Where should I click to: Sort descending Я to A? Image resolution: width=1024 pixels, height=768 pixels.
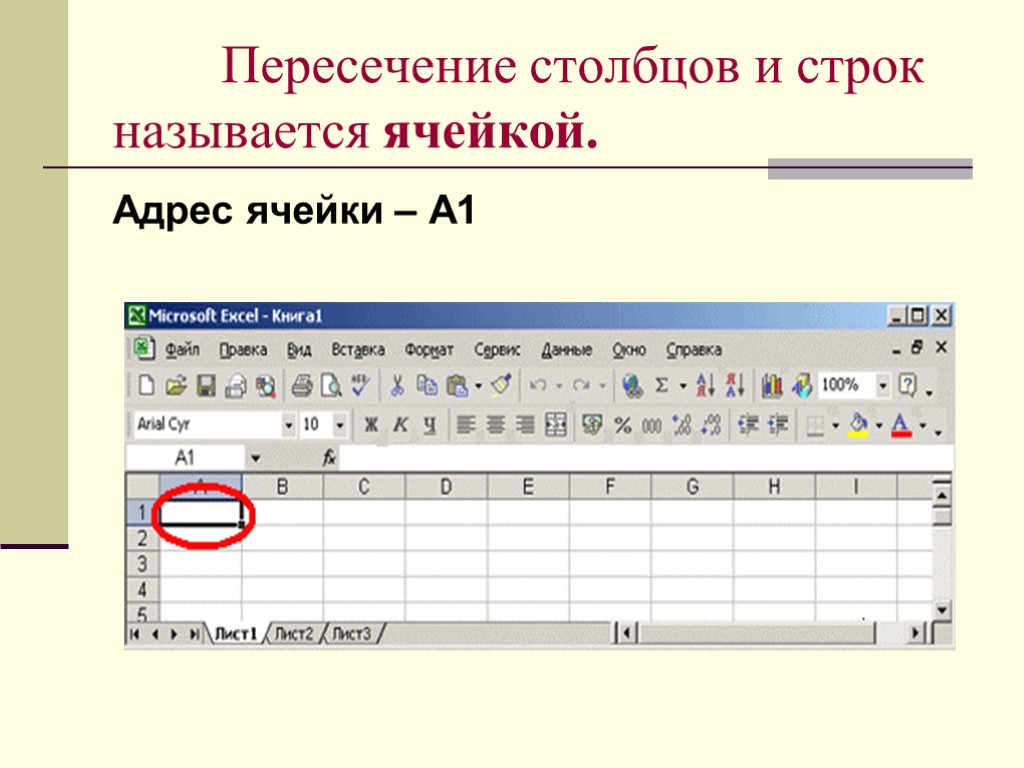735,385
